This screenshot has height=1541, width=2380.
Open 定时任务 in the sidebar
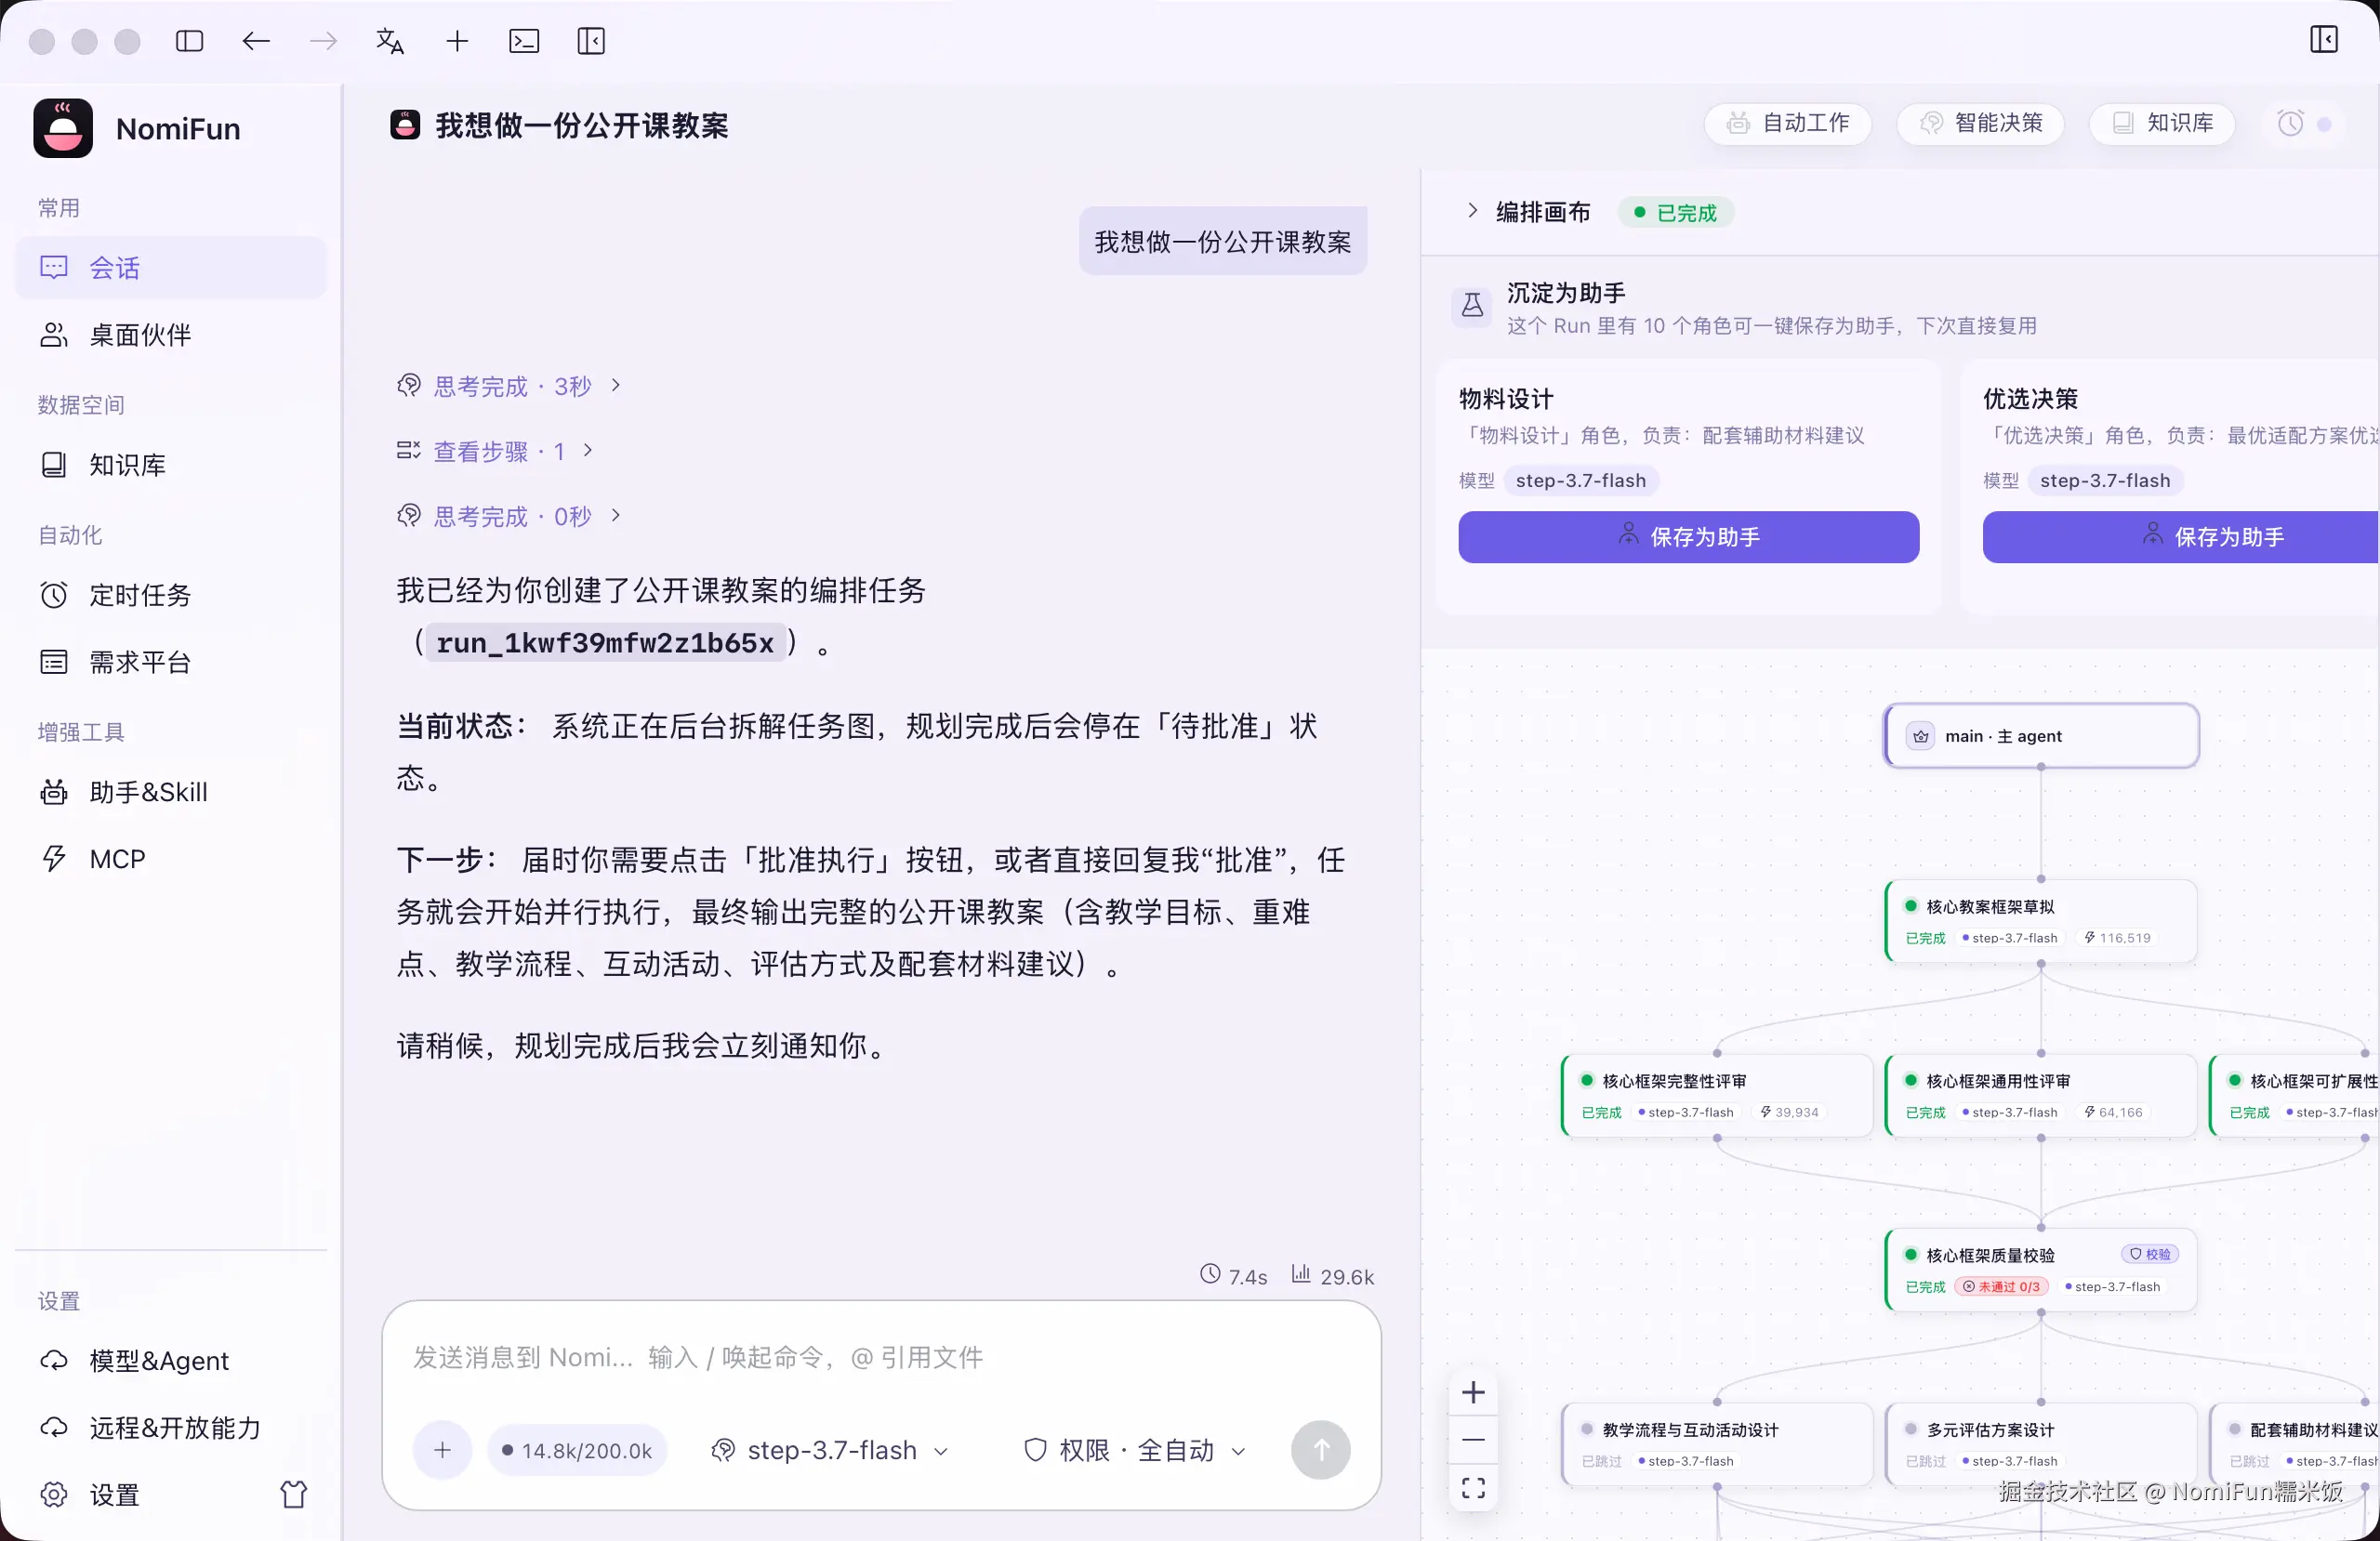[x=171, y=594]
